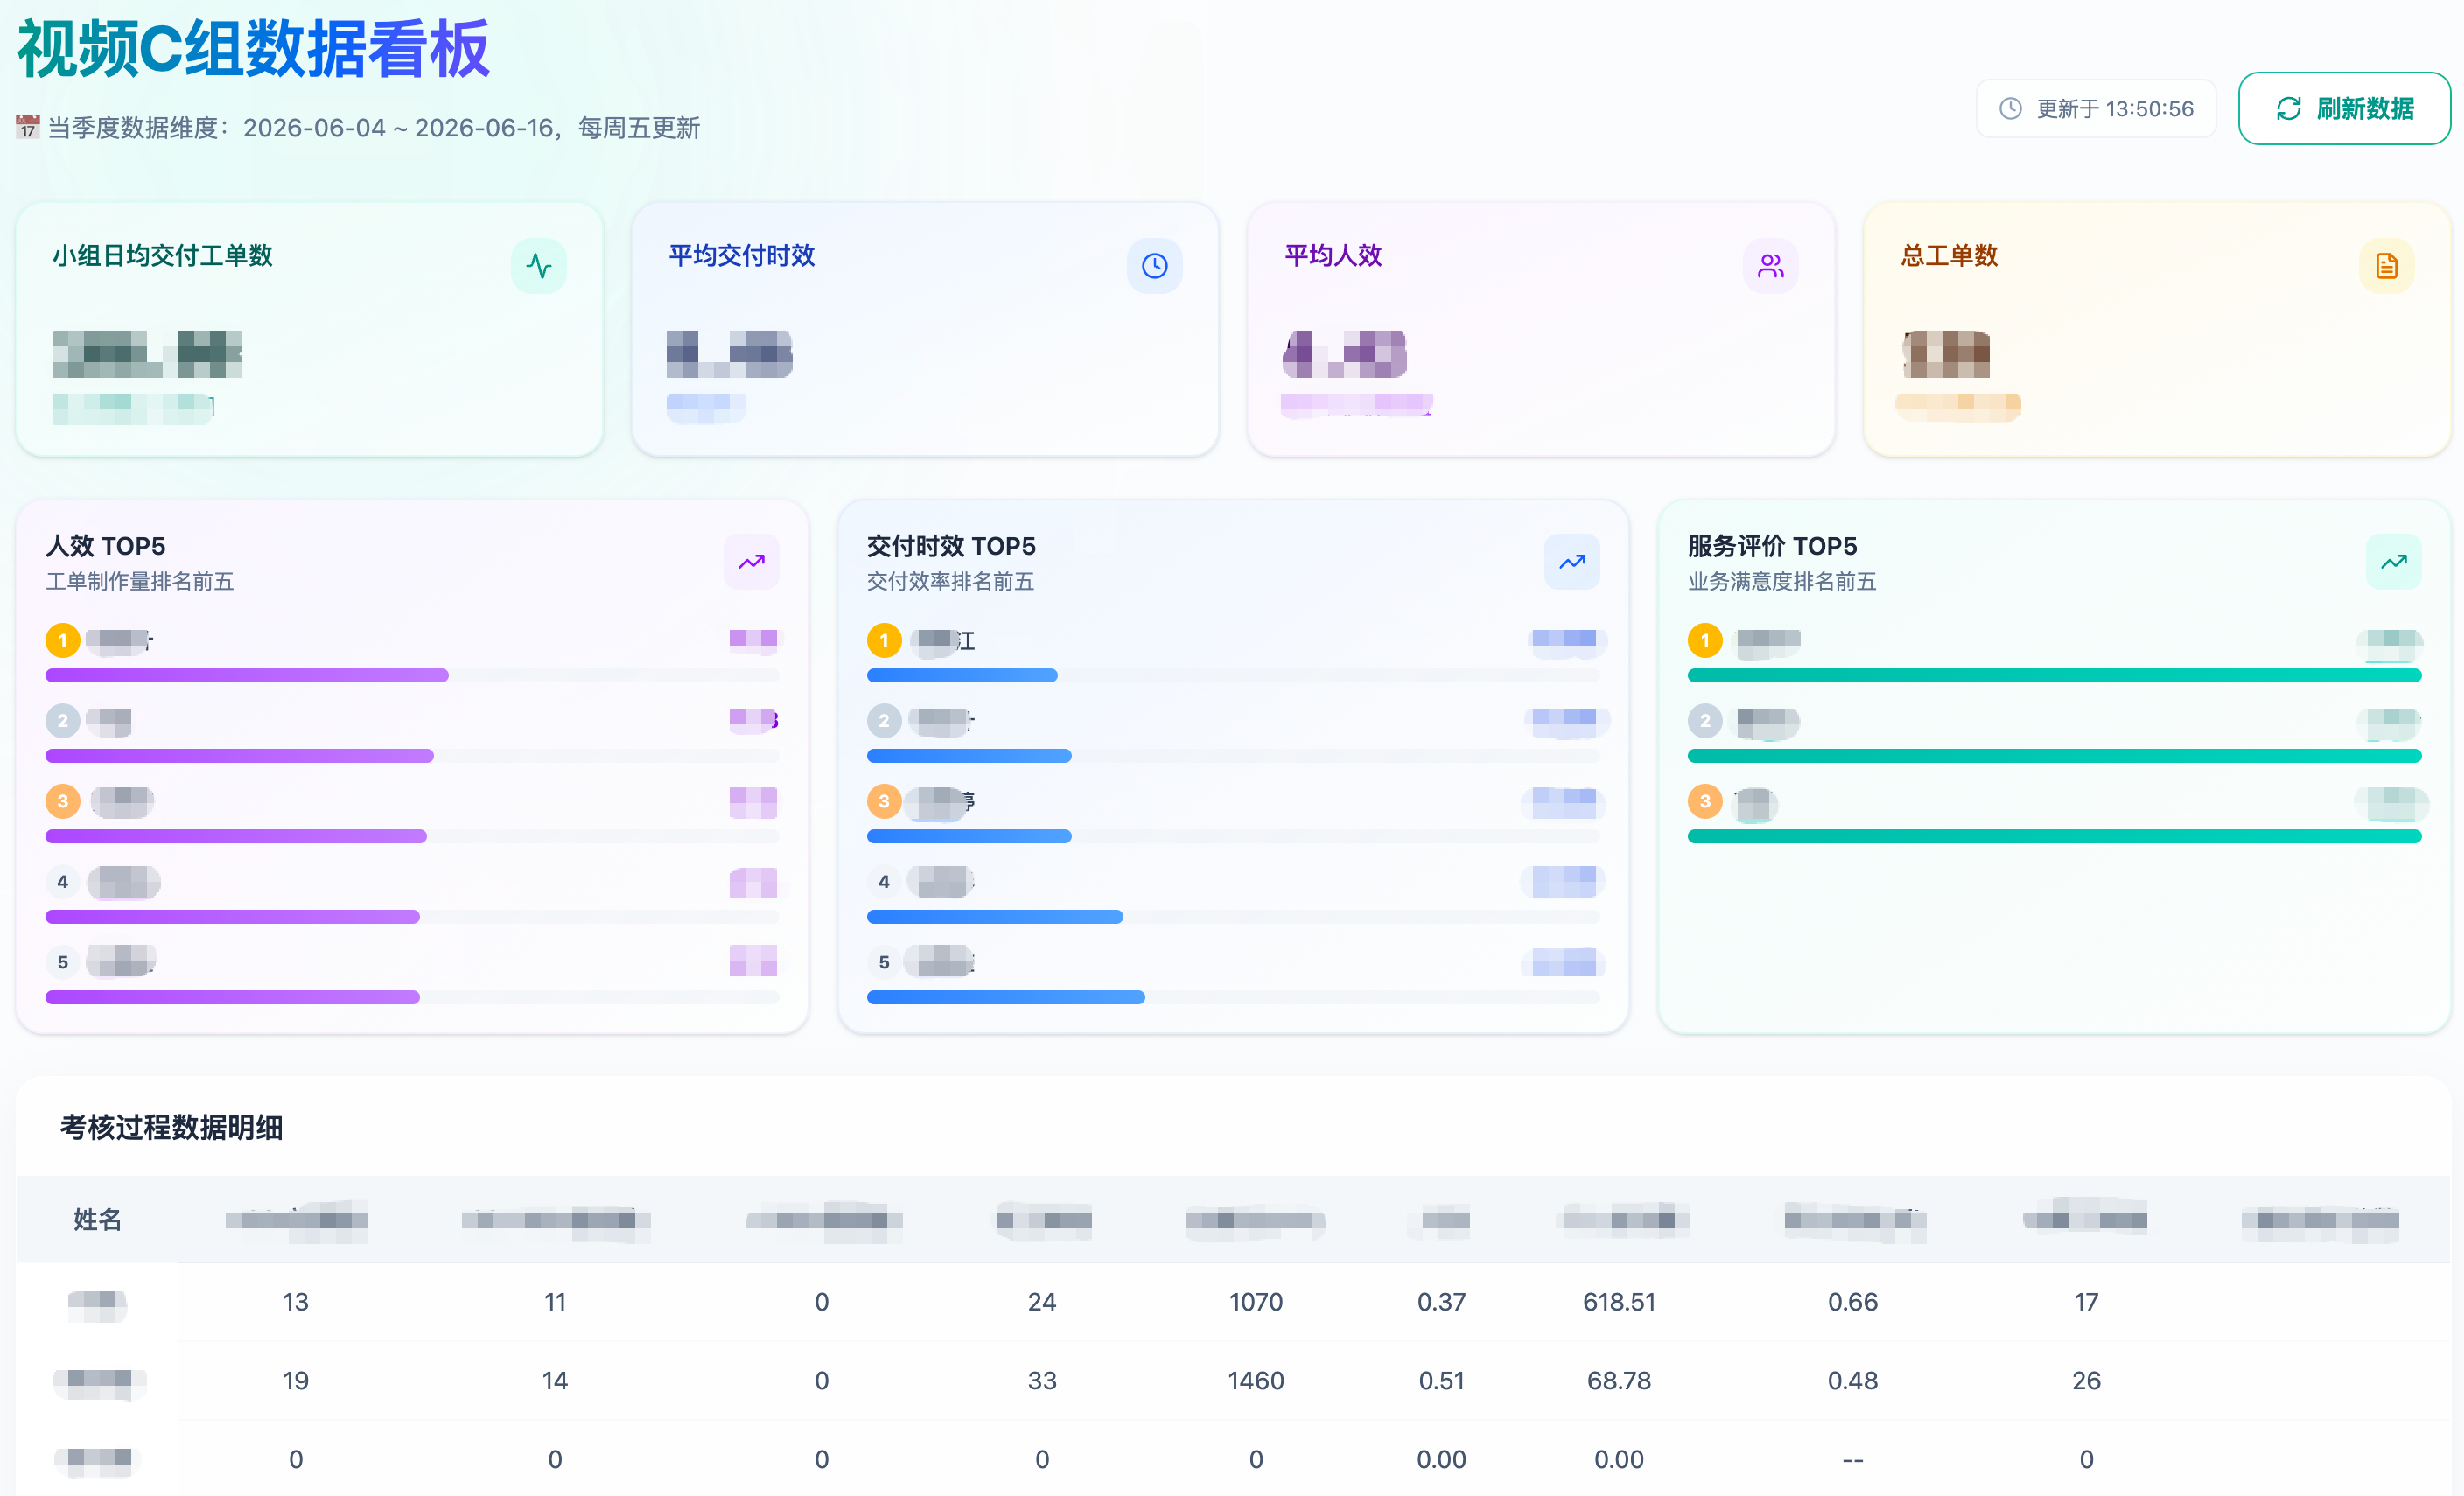This screenshot has height=1496, width=2464.
Task: Click the table cell showing 618.51
Action: [x=1619, y=1301]
